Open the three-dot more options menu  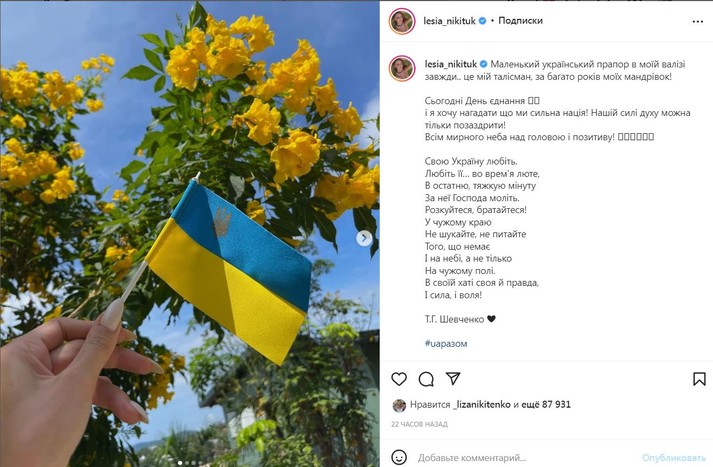[698, 21]
